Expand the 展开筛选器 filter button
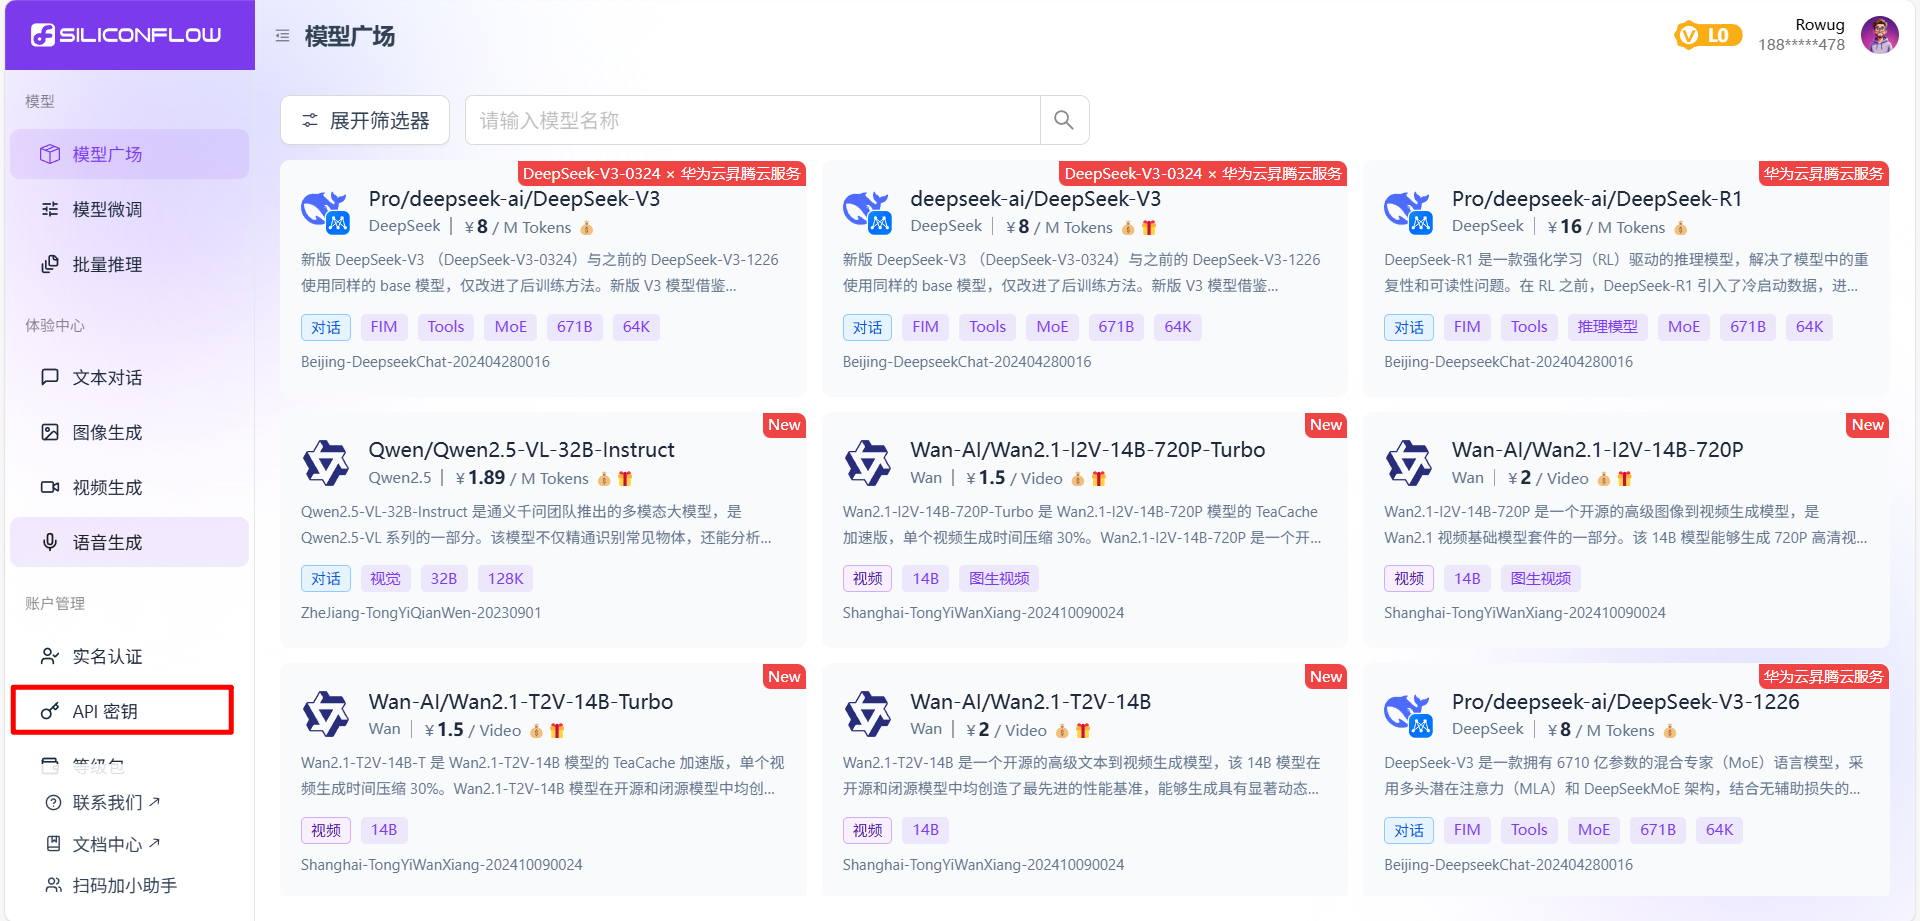 [x=365, y=120]
